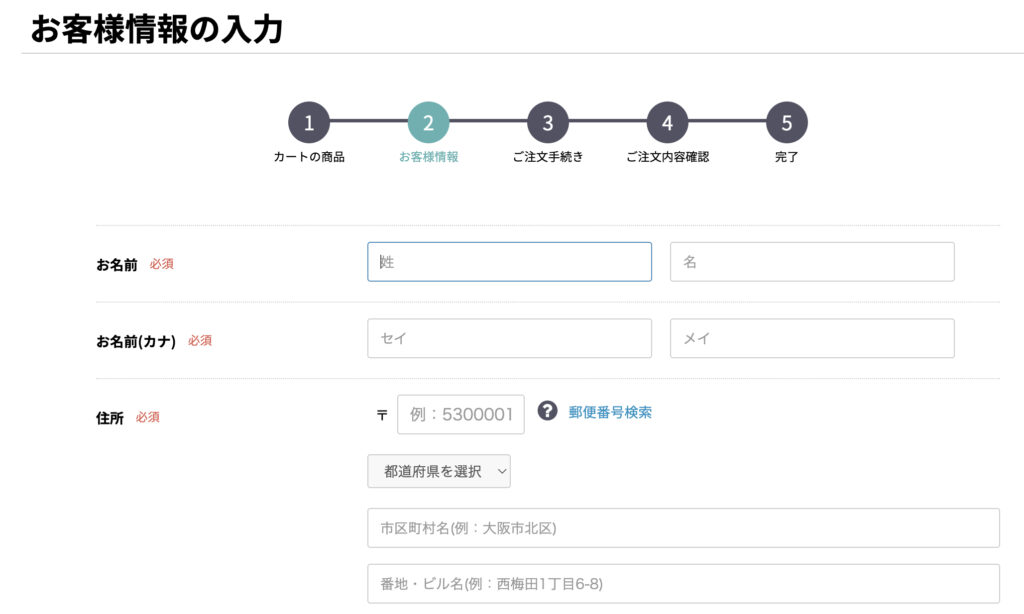This screenshot has height=614, width=1024.
Task: Click the postal code field 例：5300001
Action: coord(461,415)
